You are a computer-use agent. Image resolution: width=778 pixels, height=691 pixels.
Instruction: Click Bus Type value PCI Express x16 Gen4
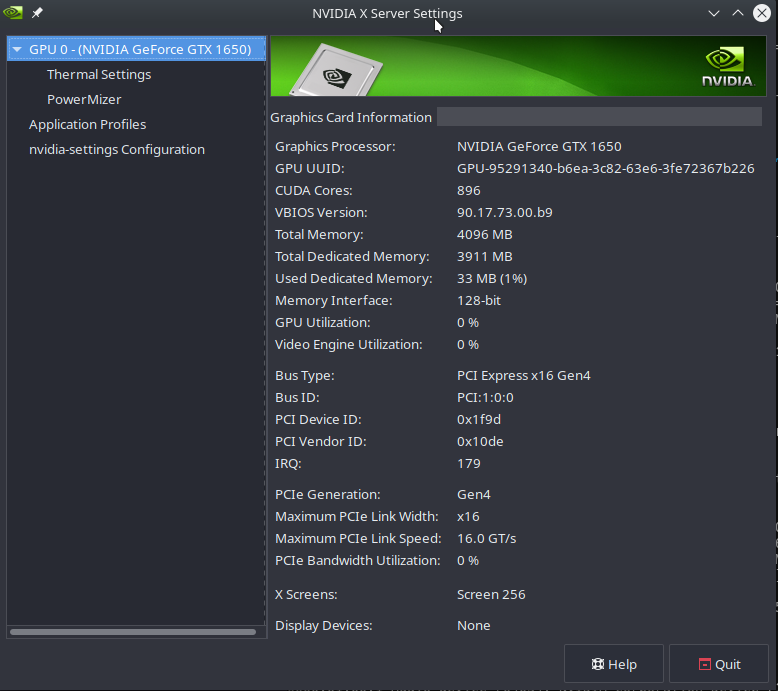(523, 376)
